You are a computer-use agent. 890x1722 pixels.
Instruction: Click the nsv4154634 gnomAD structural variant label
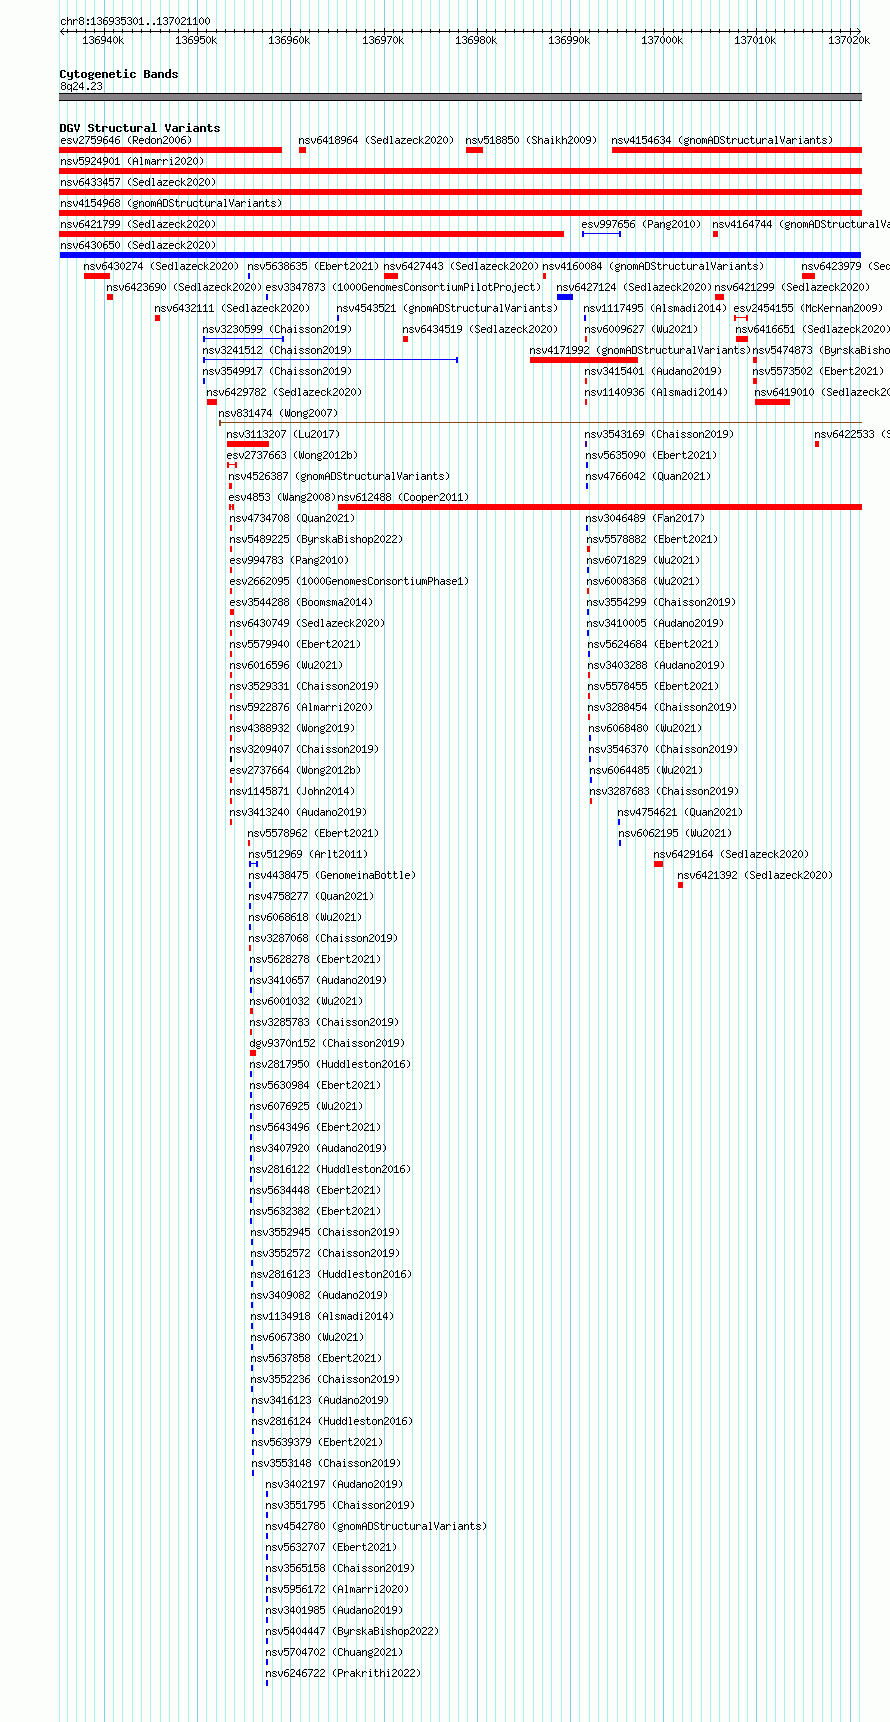pyautogui.click(x=722, y=141)
